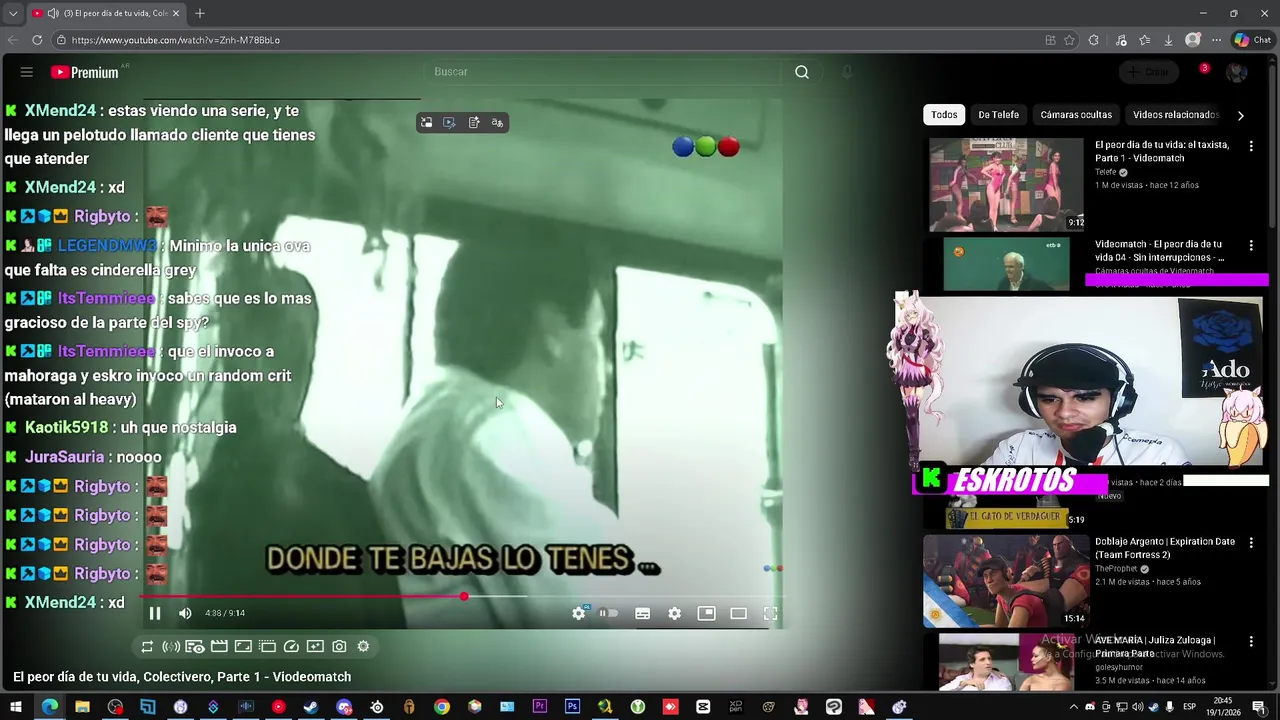Close the YouTube browser tab
Screen dimensions: 1280x720
(x=176, y=13)
